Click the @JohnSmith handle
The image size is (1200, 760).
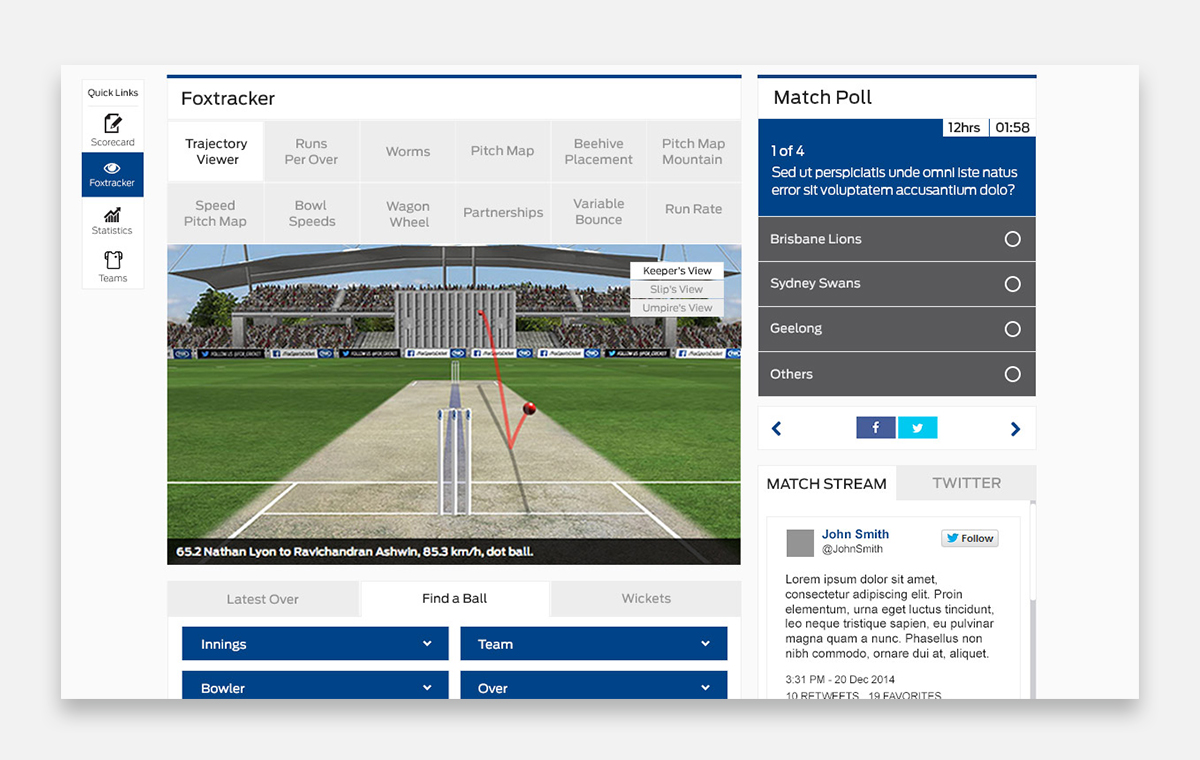pos(852,549)
